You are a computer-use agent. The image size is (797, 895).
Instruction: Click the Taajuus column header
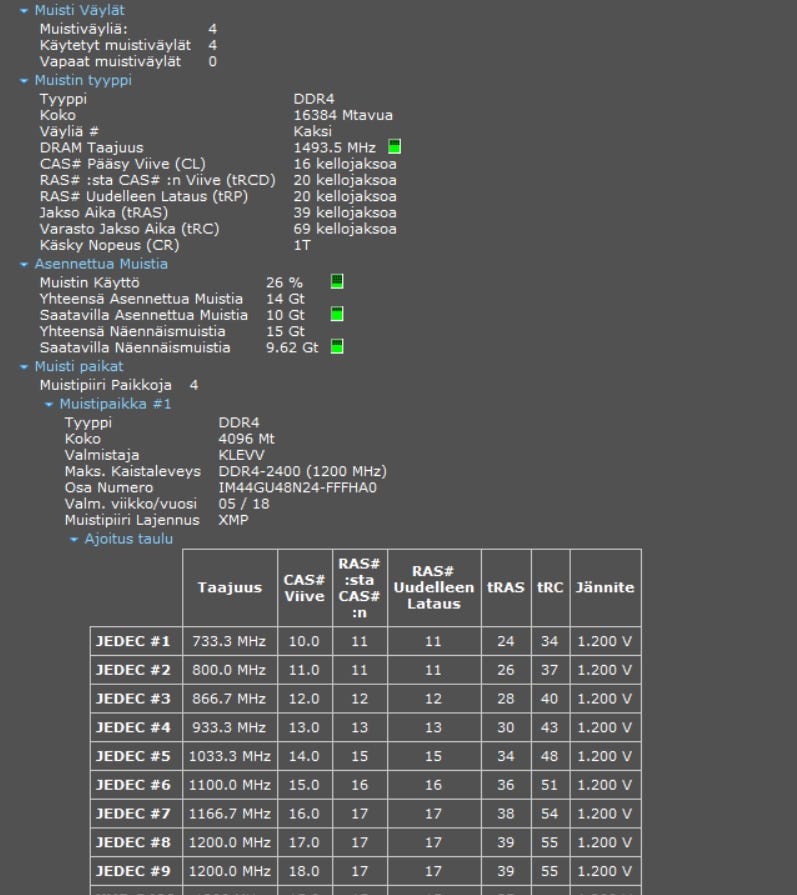coord(230,588)
